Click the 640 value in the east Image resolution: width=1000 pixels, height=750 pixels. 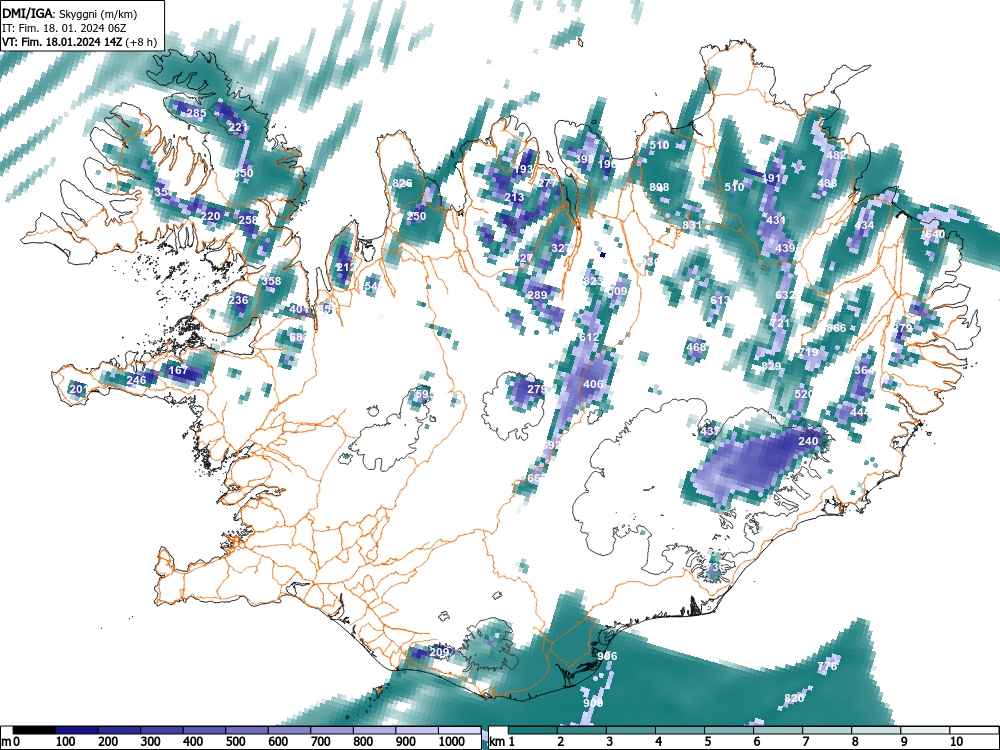(933, 234)
